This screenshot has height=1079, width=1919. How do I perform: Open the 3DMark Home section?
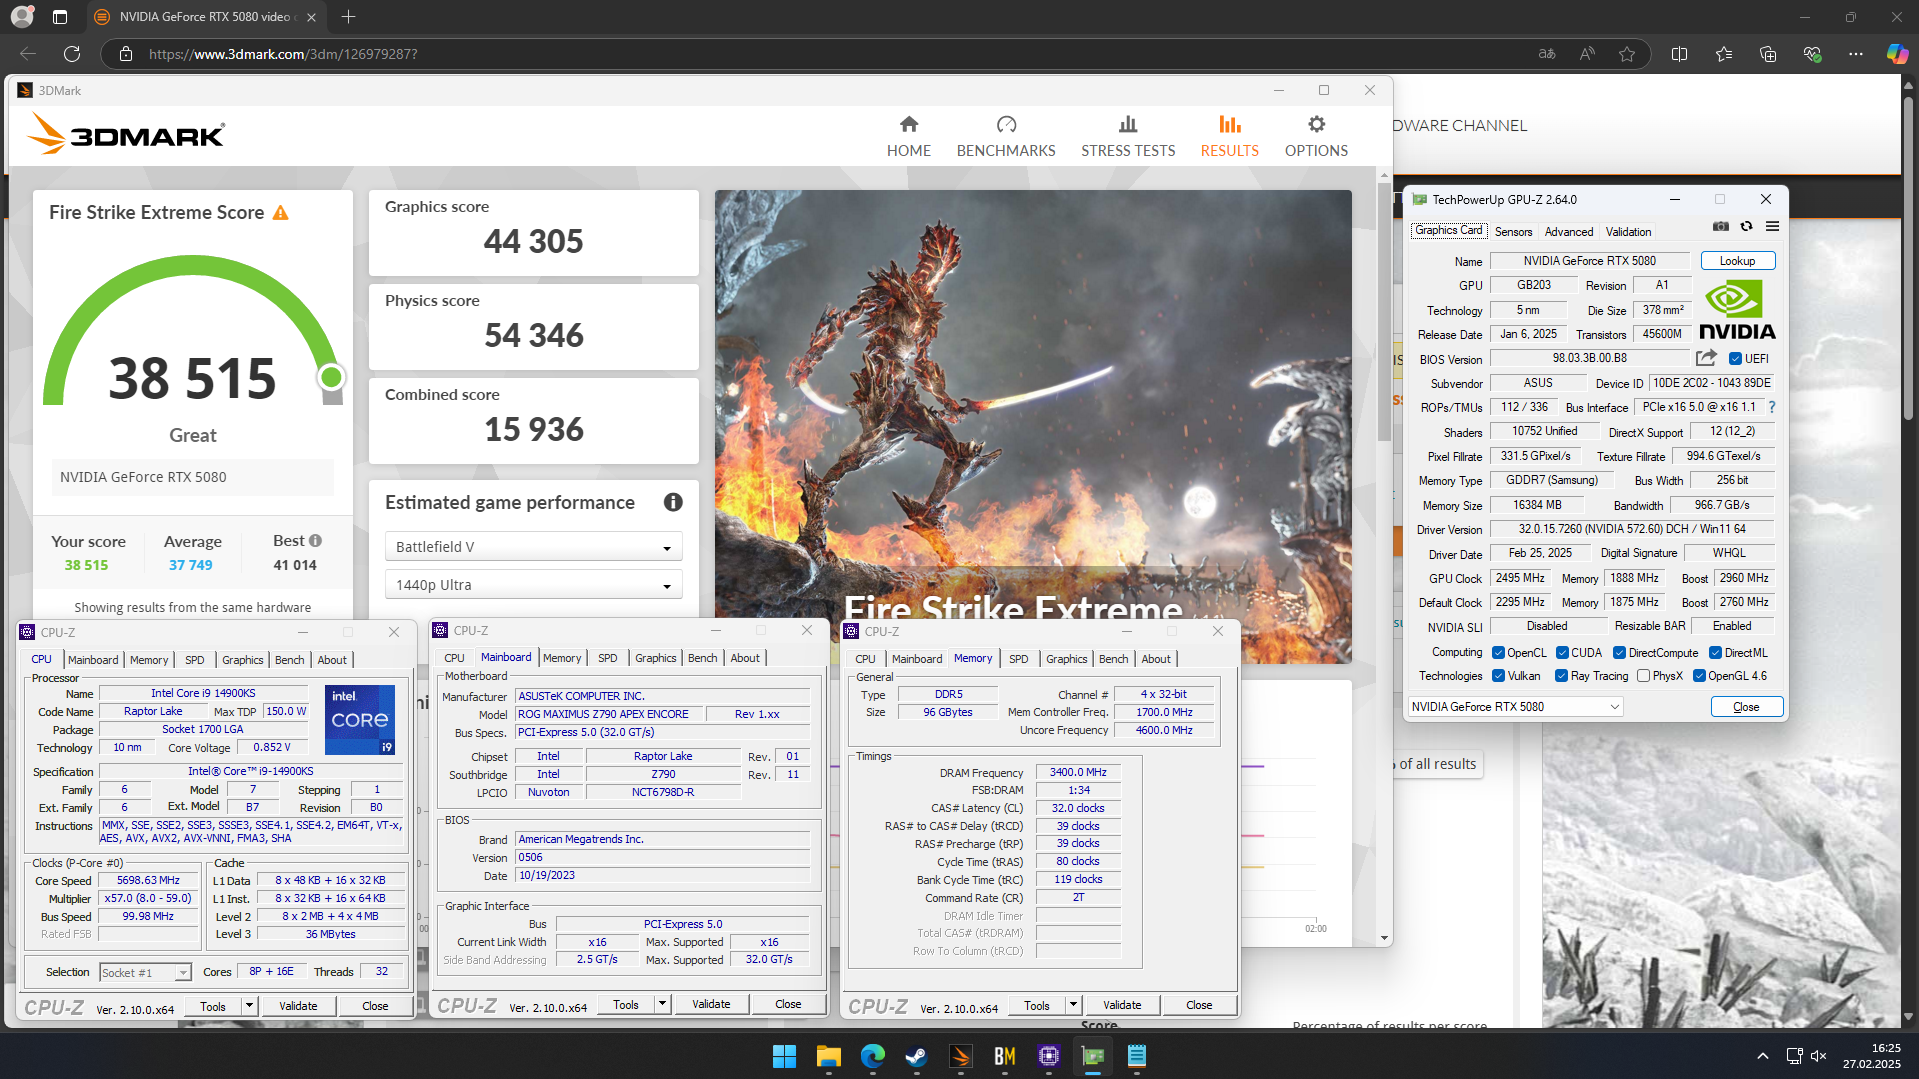click(908, 136)
